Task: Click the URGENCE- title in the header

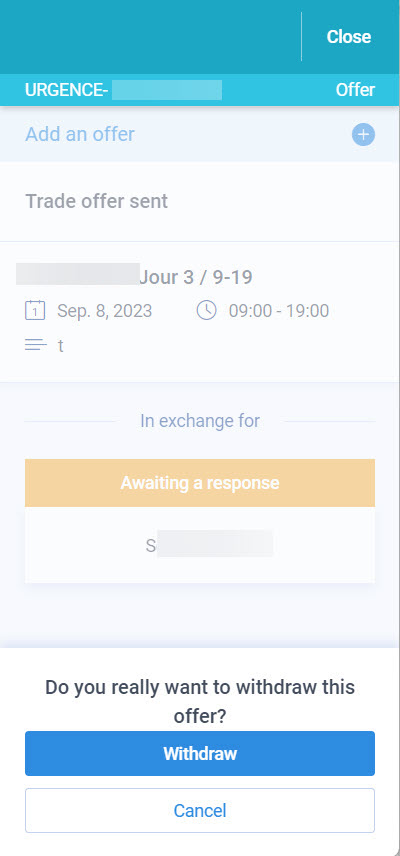Action: coord(67,90)
